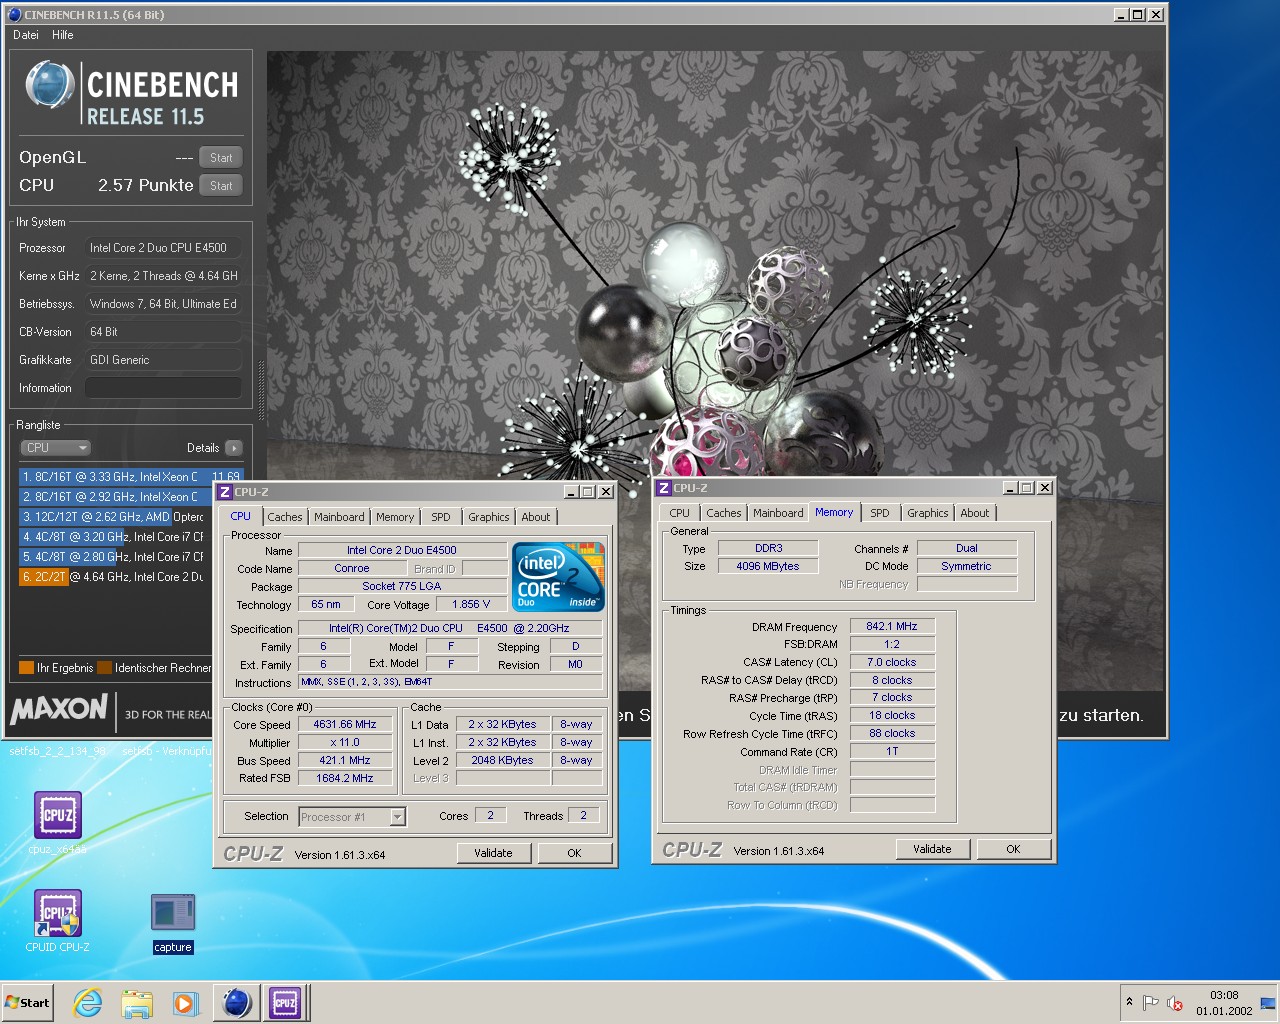Click the Cinebench sphere logo
This screenshot has height=1024, width=1280.
pyautogui.click(x=50, y=84)
